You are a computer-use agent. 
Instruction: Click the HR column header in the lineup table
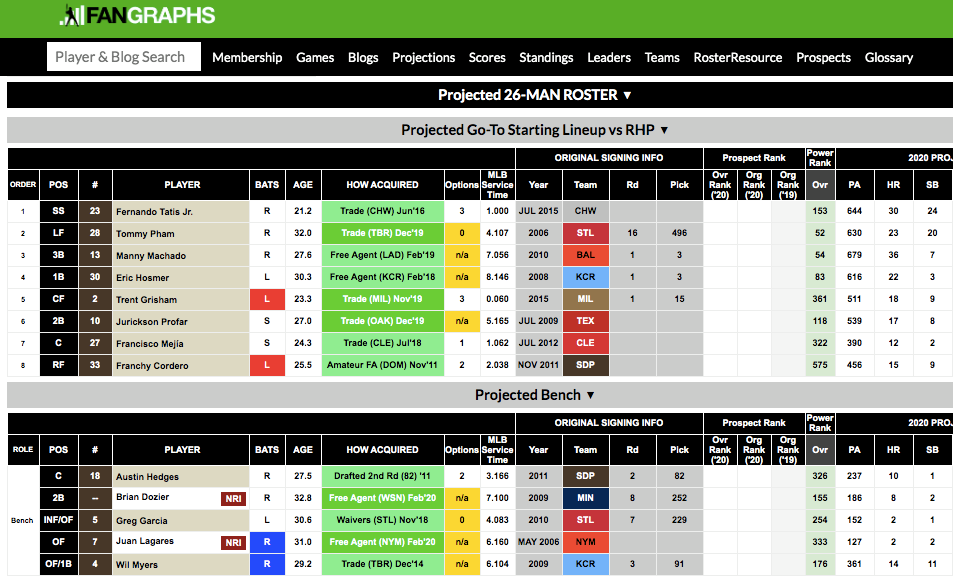(893, 185)
